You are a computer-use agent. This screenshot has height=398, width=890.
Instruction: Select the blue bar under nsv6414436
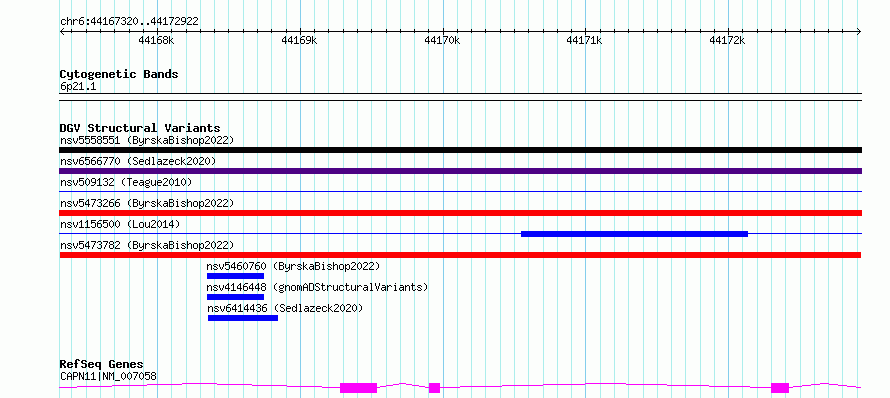point(243,318)
